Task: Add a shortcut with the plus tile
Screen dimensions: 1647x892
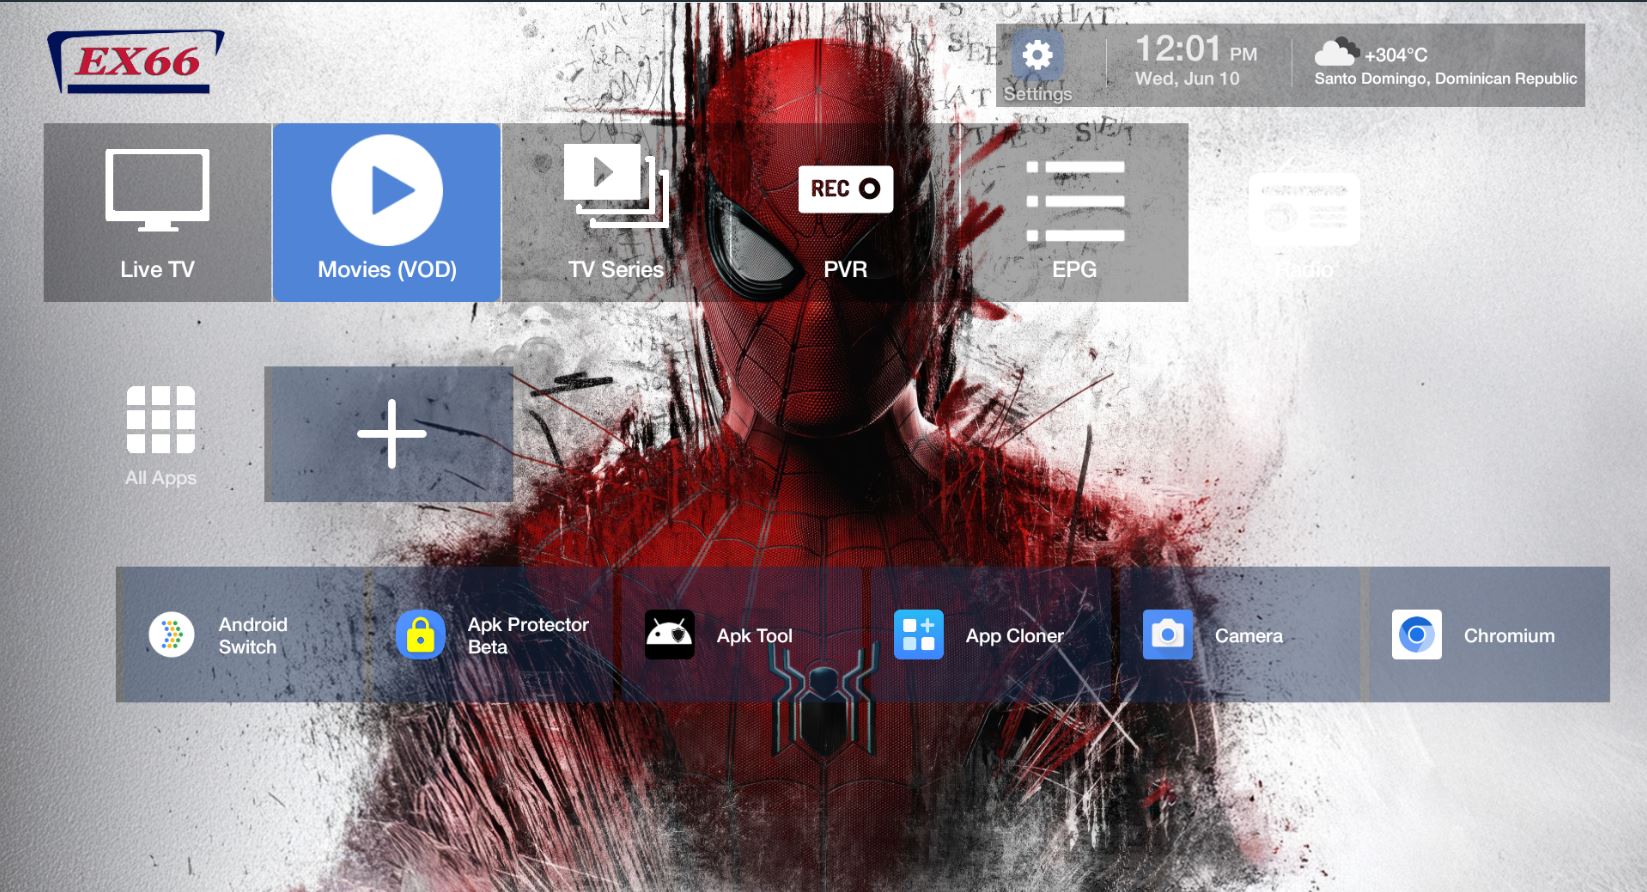Action: (x=389, y=434)
